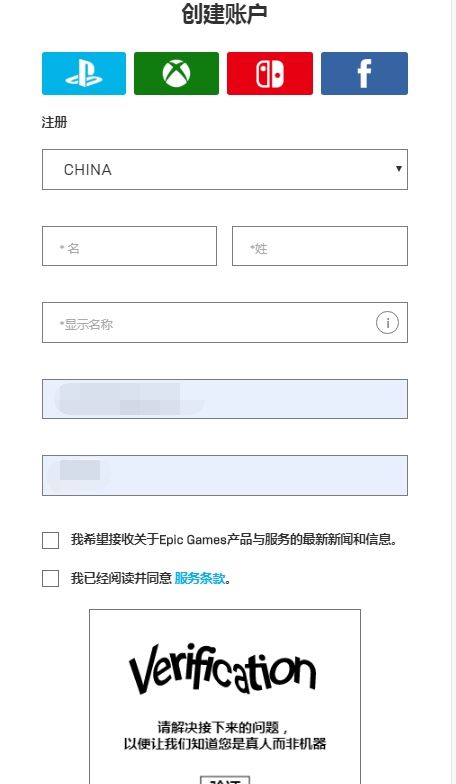The height and width of the screenshot is (784, 456).
Task: Check the Epic Games news checkbox
Action: (50, 540)
